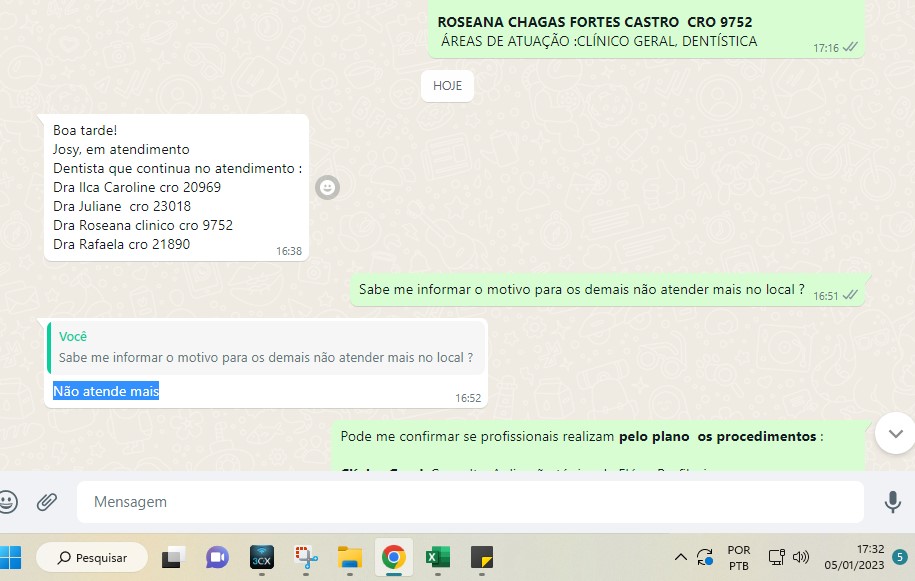Open the quoted 'Você' reply preview
This screenshot has height=581, width=915.
point(266,347)
